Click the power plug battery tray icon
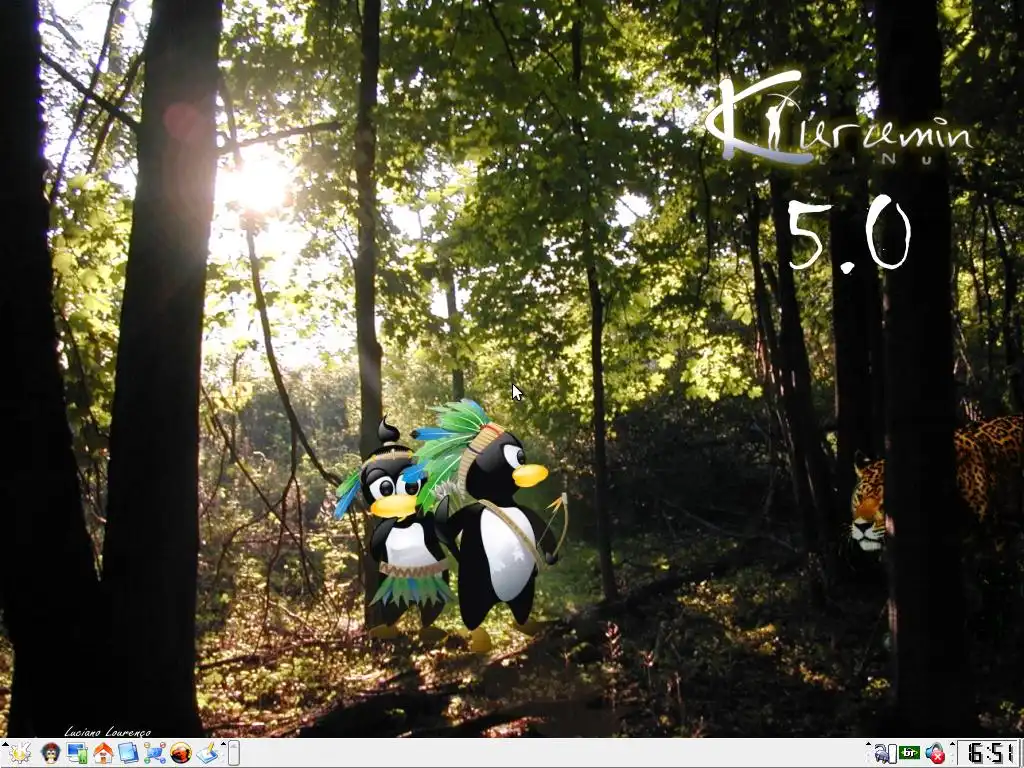Viewport: 1024px width, 768px height. click(885, 754)
